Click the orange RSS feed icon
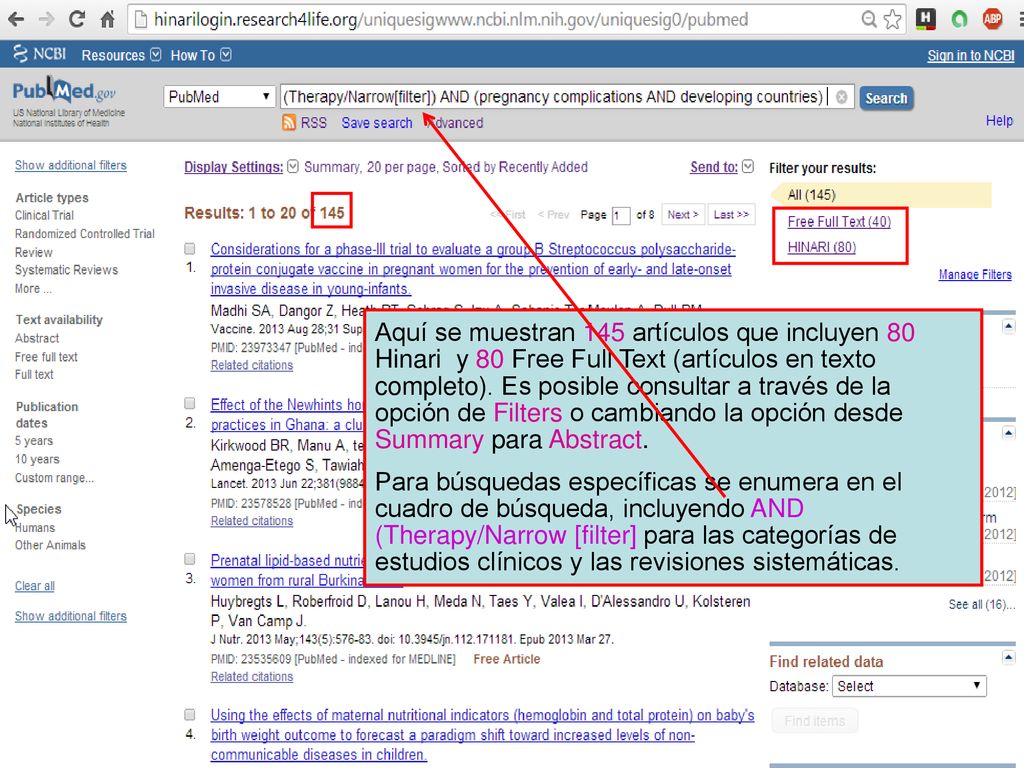 pos(289,122)
